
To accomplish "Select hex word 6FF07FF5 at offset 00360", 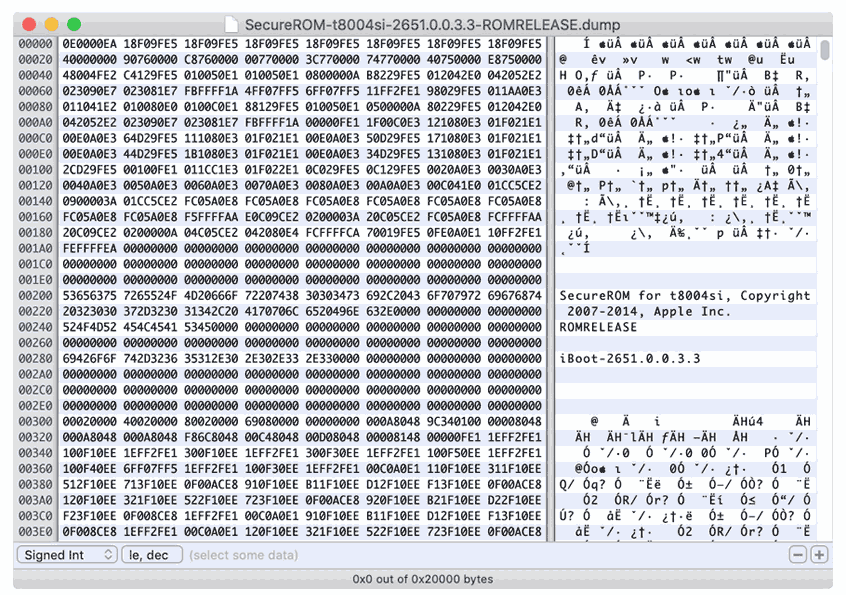I will (x=150, y=469).
